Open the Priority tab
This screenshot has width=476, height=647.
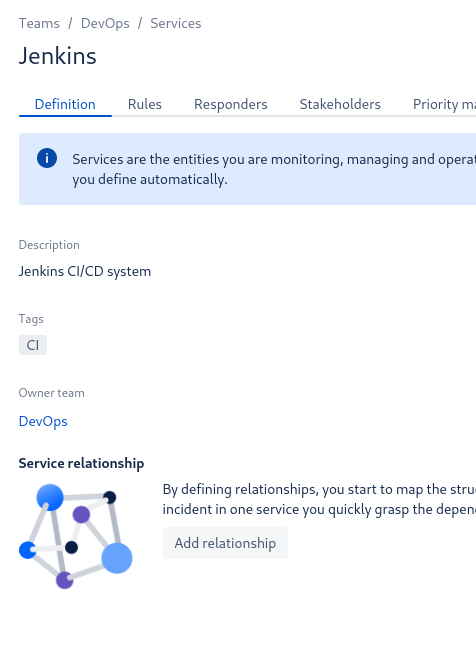[x=444, y=104]
